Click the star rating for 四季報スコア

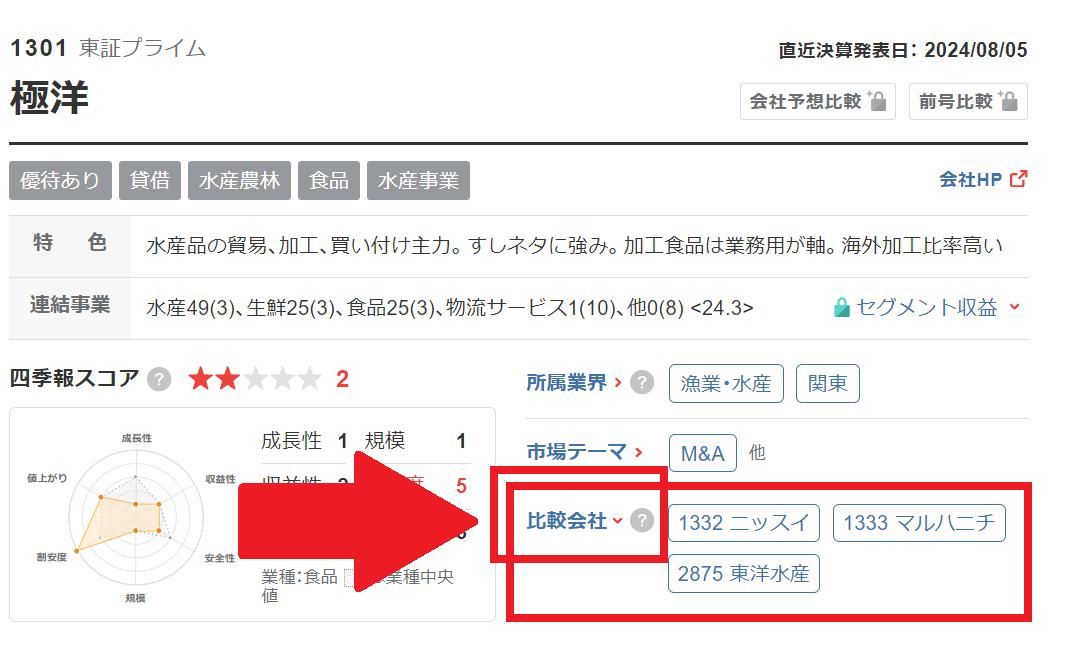255,378
